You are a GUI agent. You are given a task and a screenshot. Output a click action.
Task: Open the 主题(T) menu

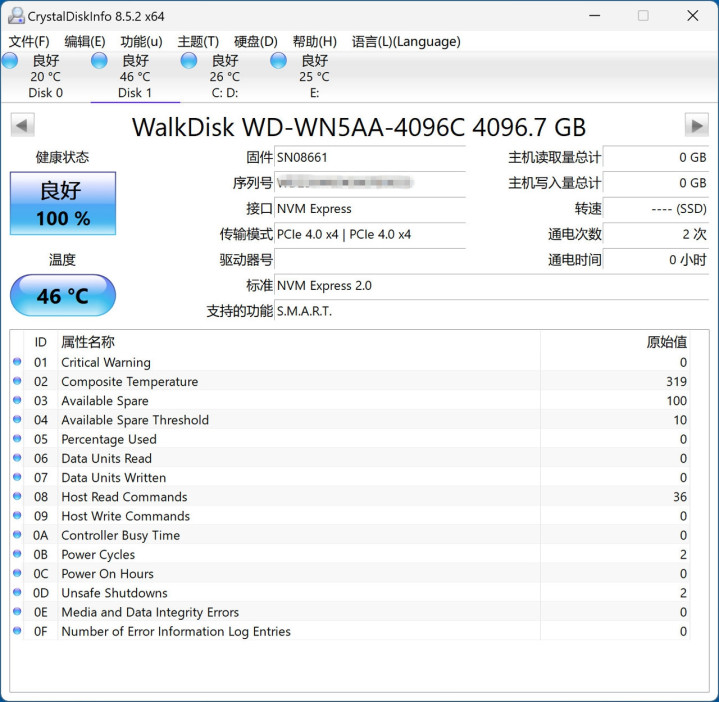pos(198,42)
